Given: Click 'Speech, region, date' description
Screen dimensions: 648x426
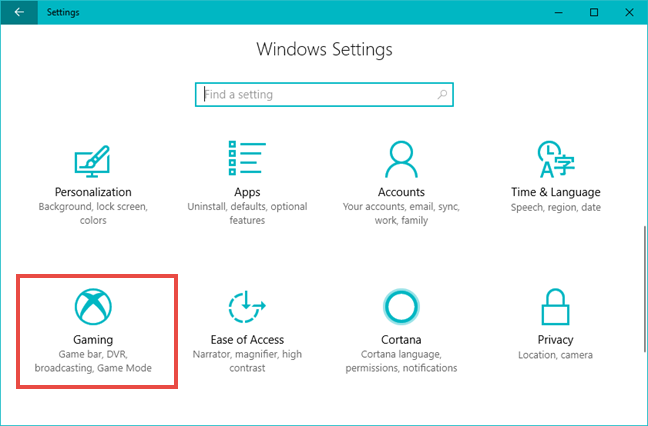Looking at the screenshot, I should (555, 207).
